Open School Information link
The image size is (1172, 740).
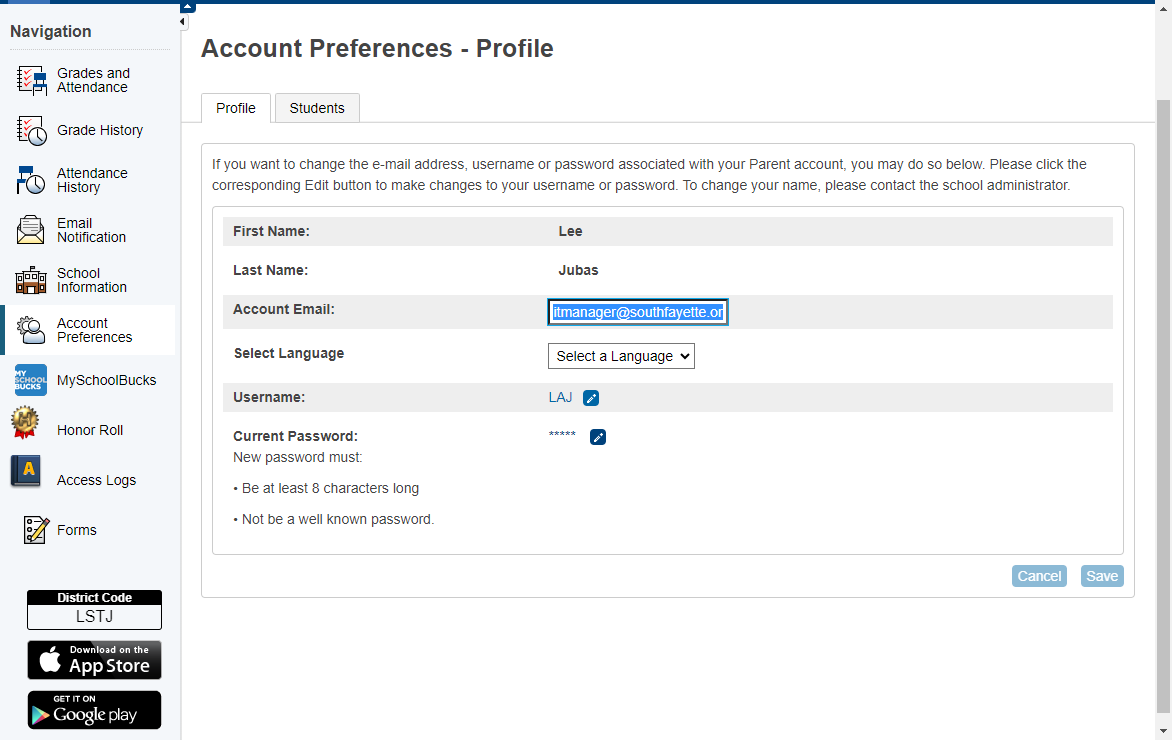pyautogui.click(x=92, y=280)
